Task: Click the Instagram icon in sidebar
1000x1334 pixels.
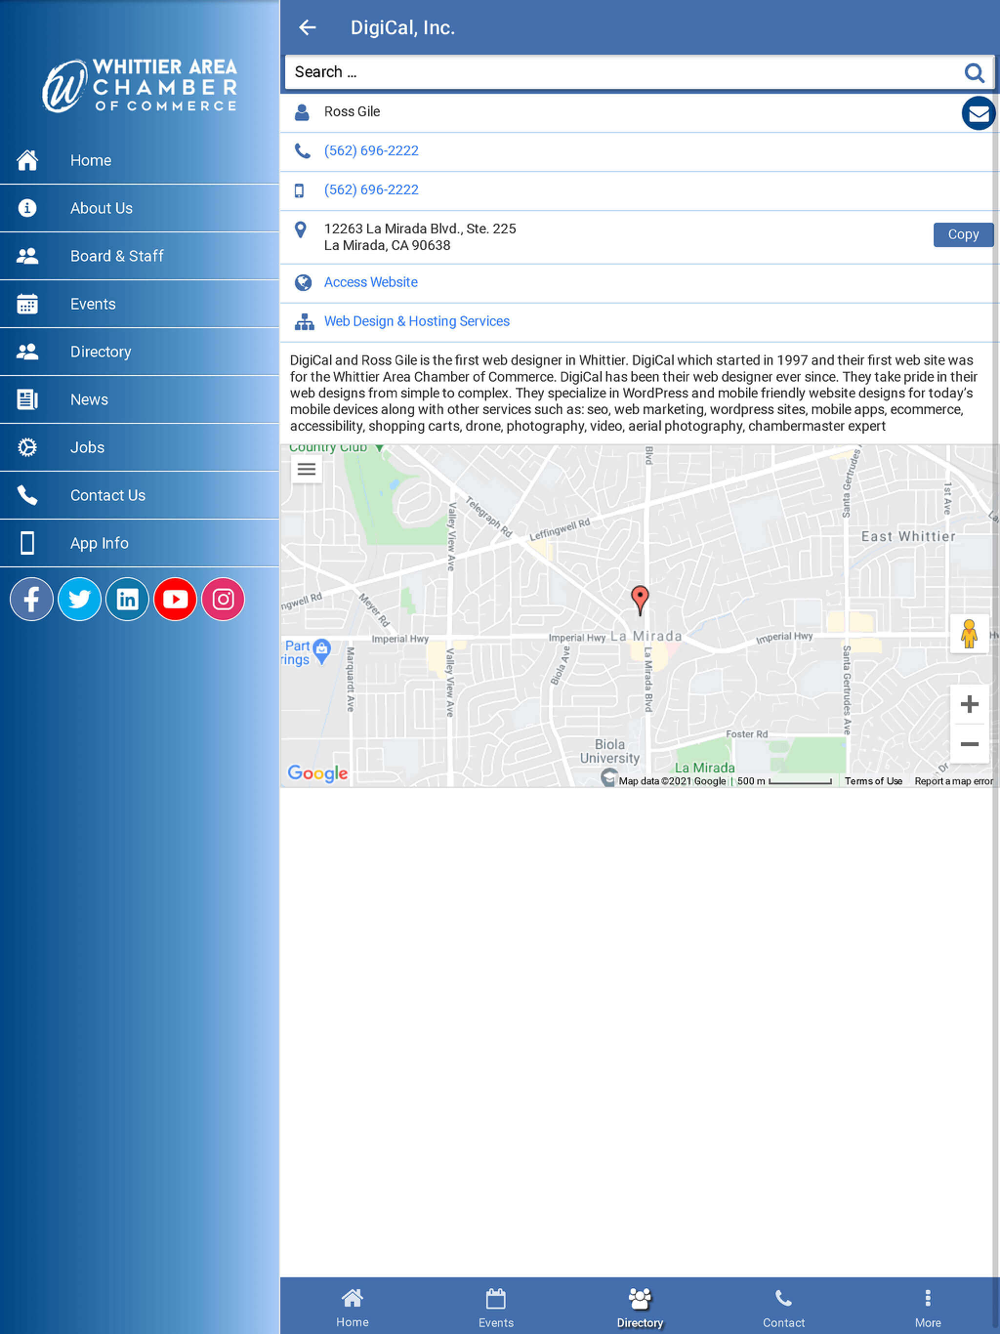Action: tap(223, 599)
